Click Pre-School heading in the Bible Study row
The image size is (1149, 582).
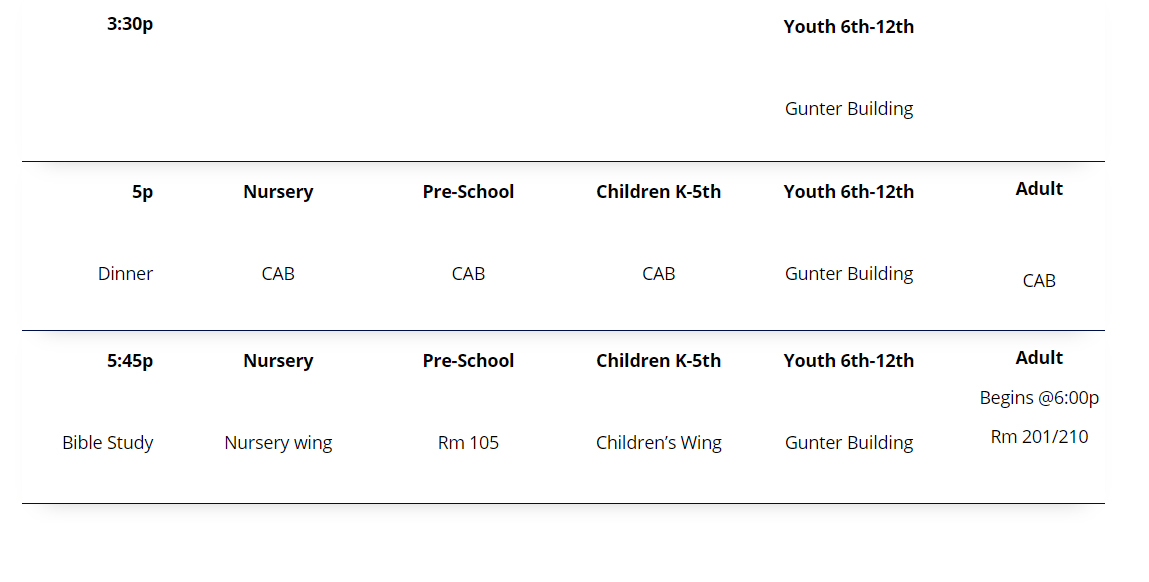pos(468,361)
